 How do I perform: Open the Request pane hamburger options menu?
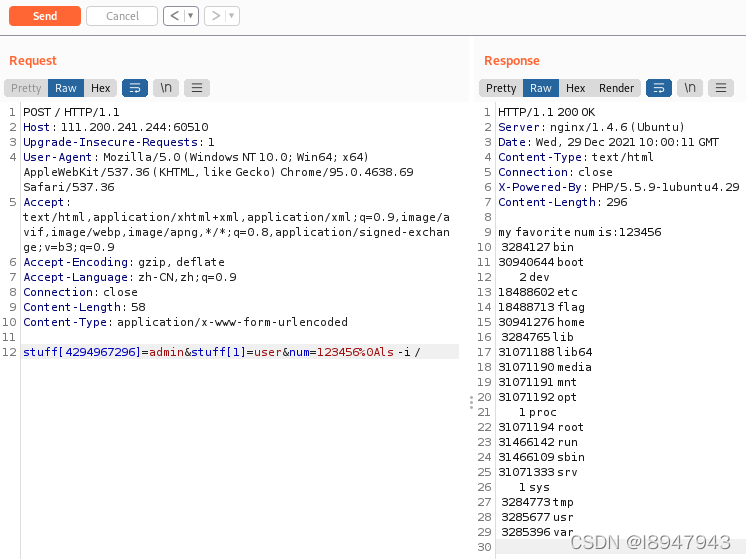tap(197, 88)
